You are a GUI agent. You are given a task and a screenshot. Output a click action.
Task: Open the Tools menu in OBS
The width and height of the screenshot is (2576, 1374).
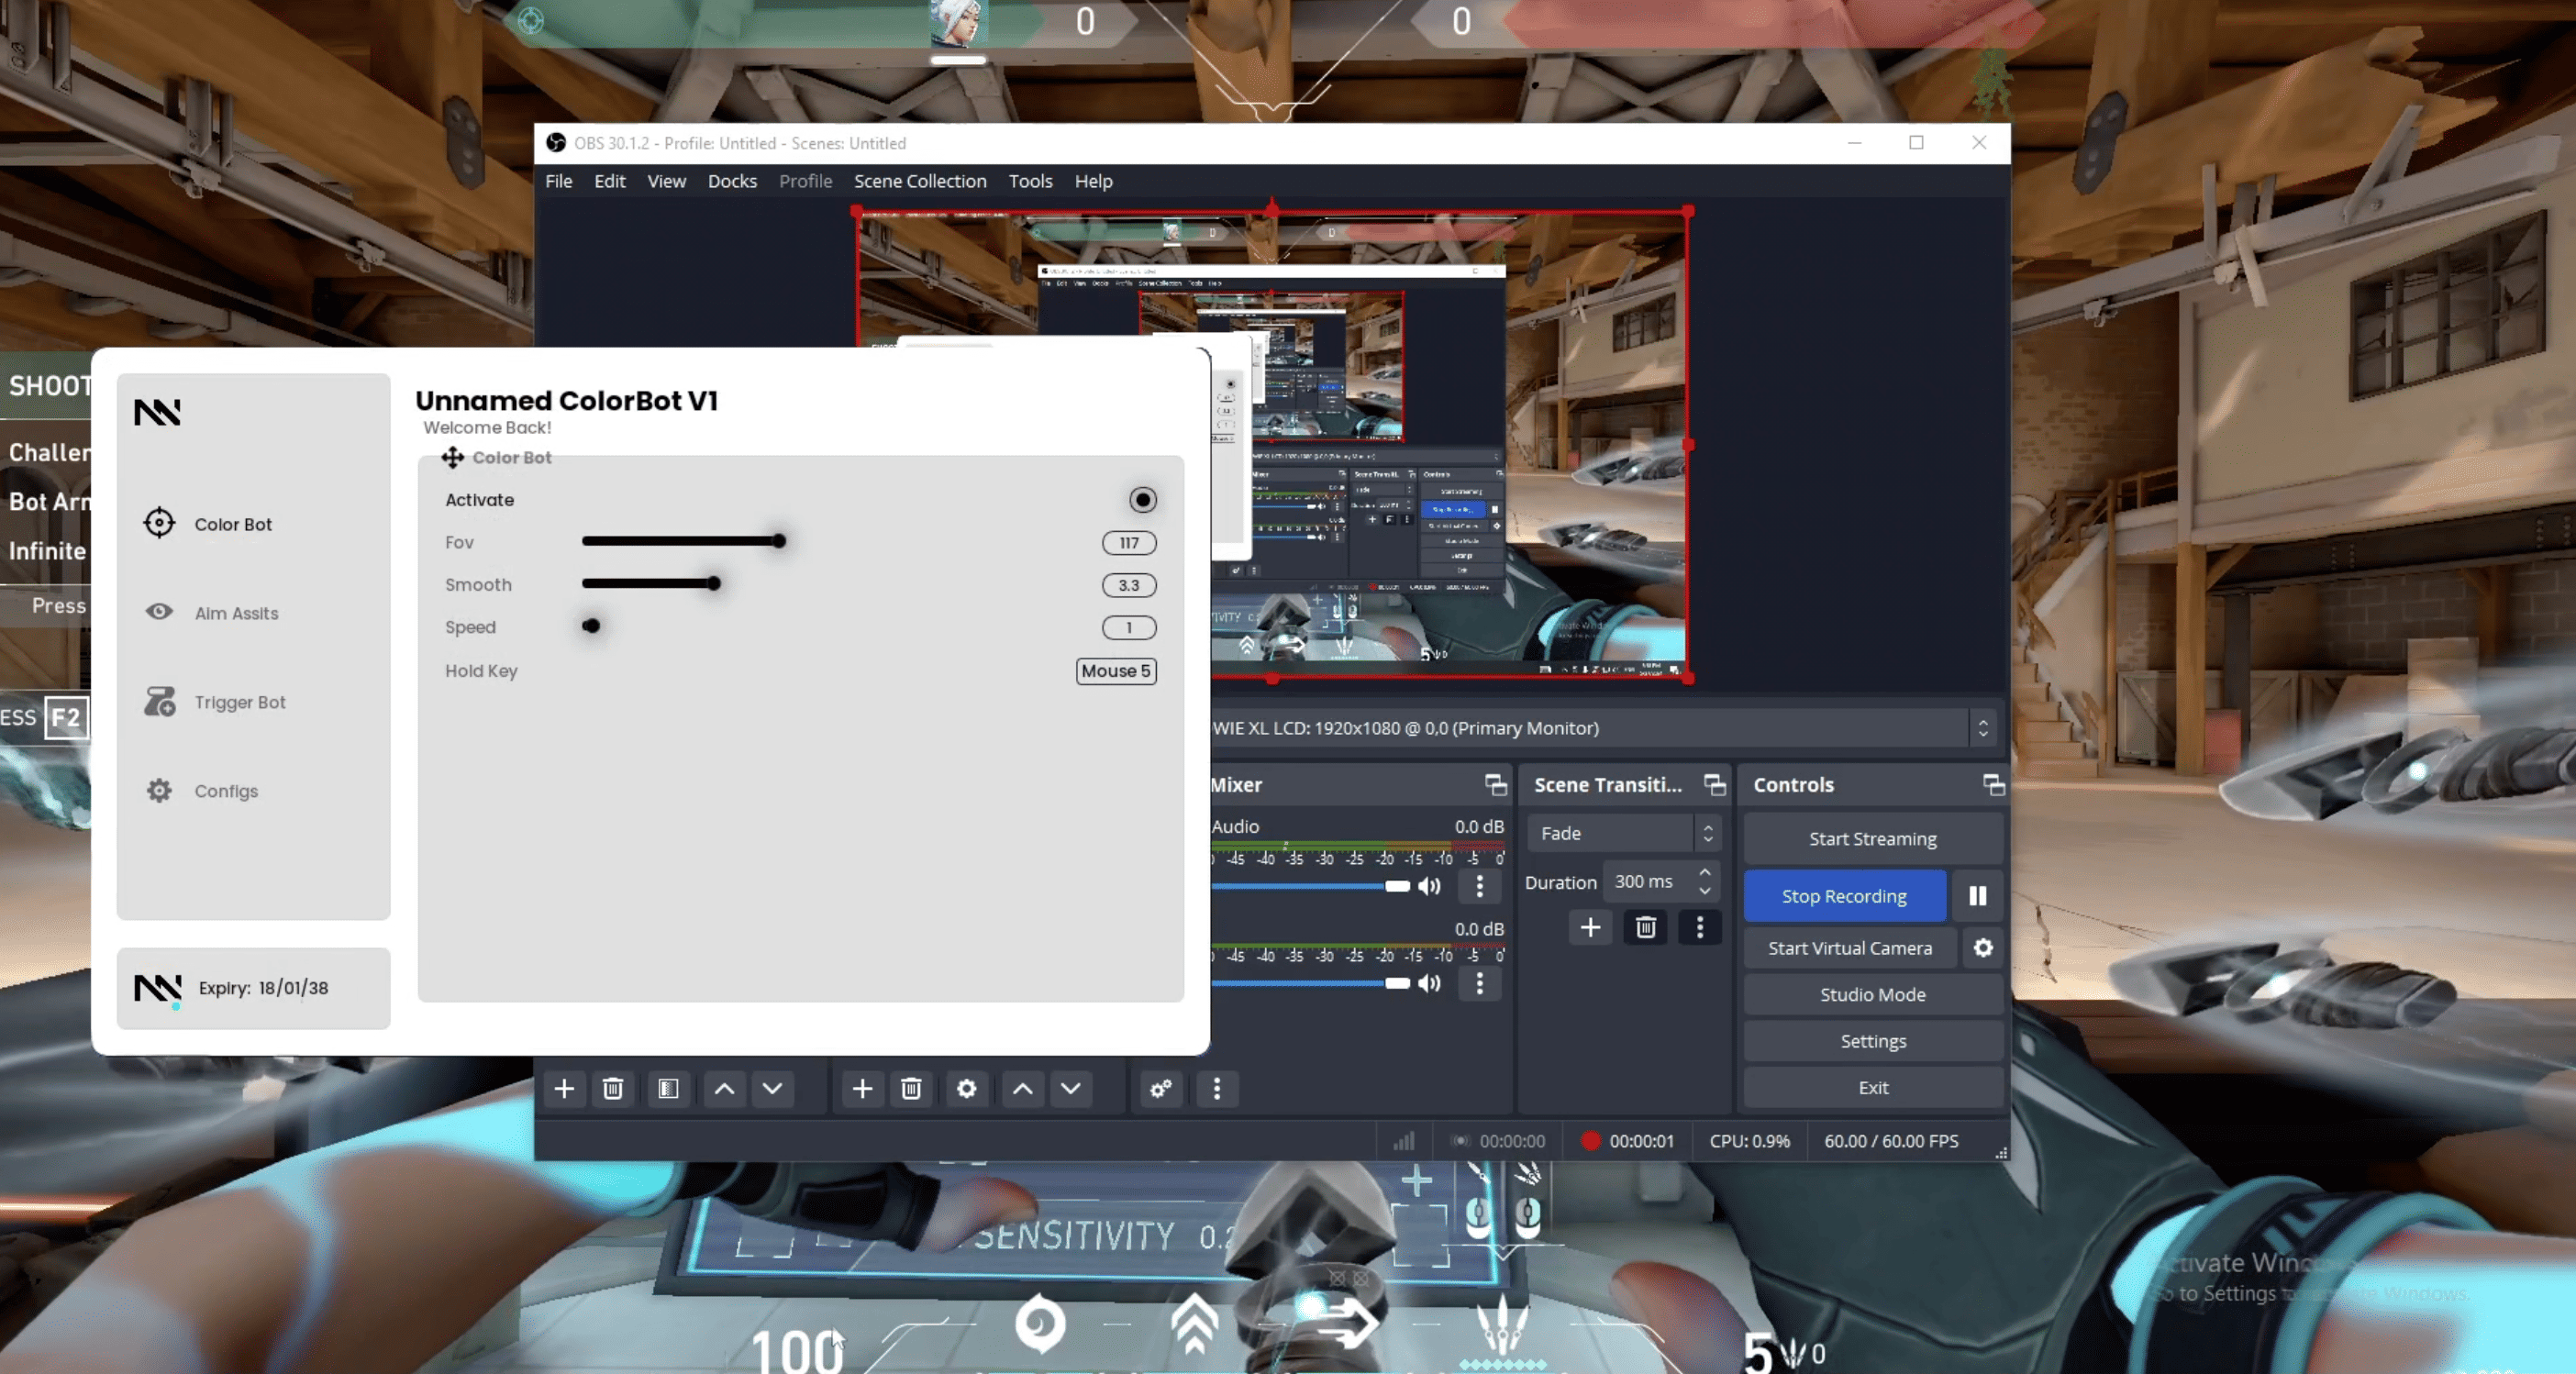(x=1031, y=181)
